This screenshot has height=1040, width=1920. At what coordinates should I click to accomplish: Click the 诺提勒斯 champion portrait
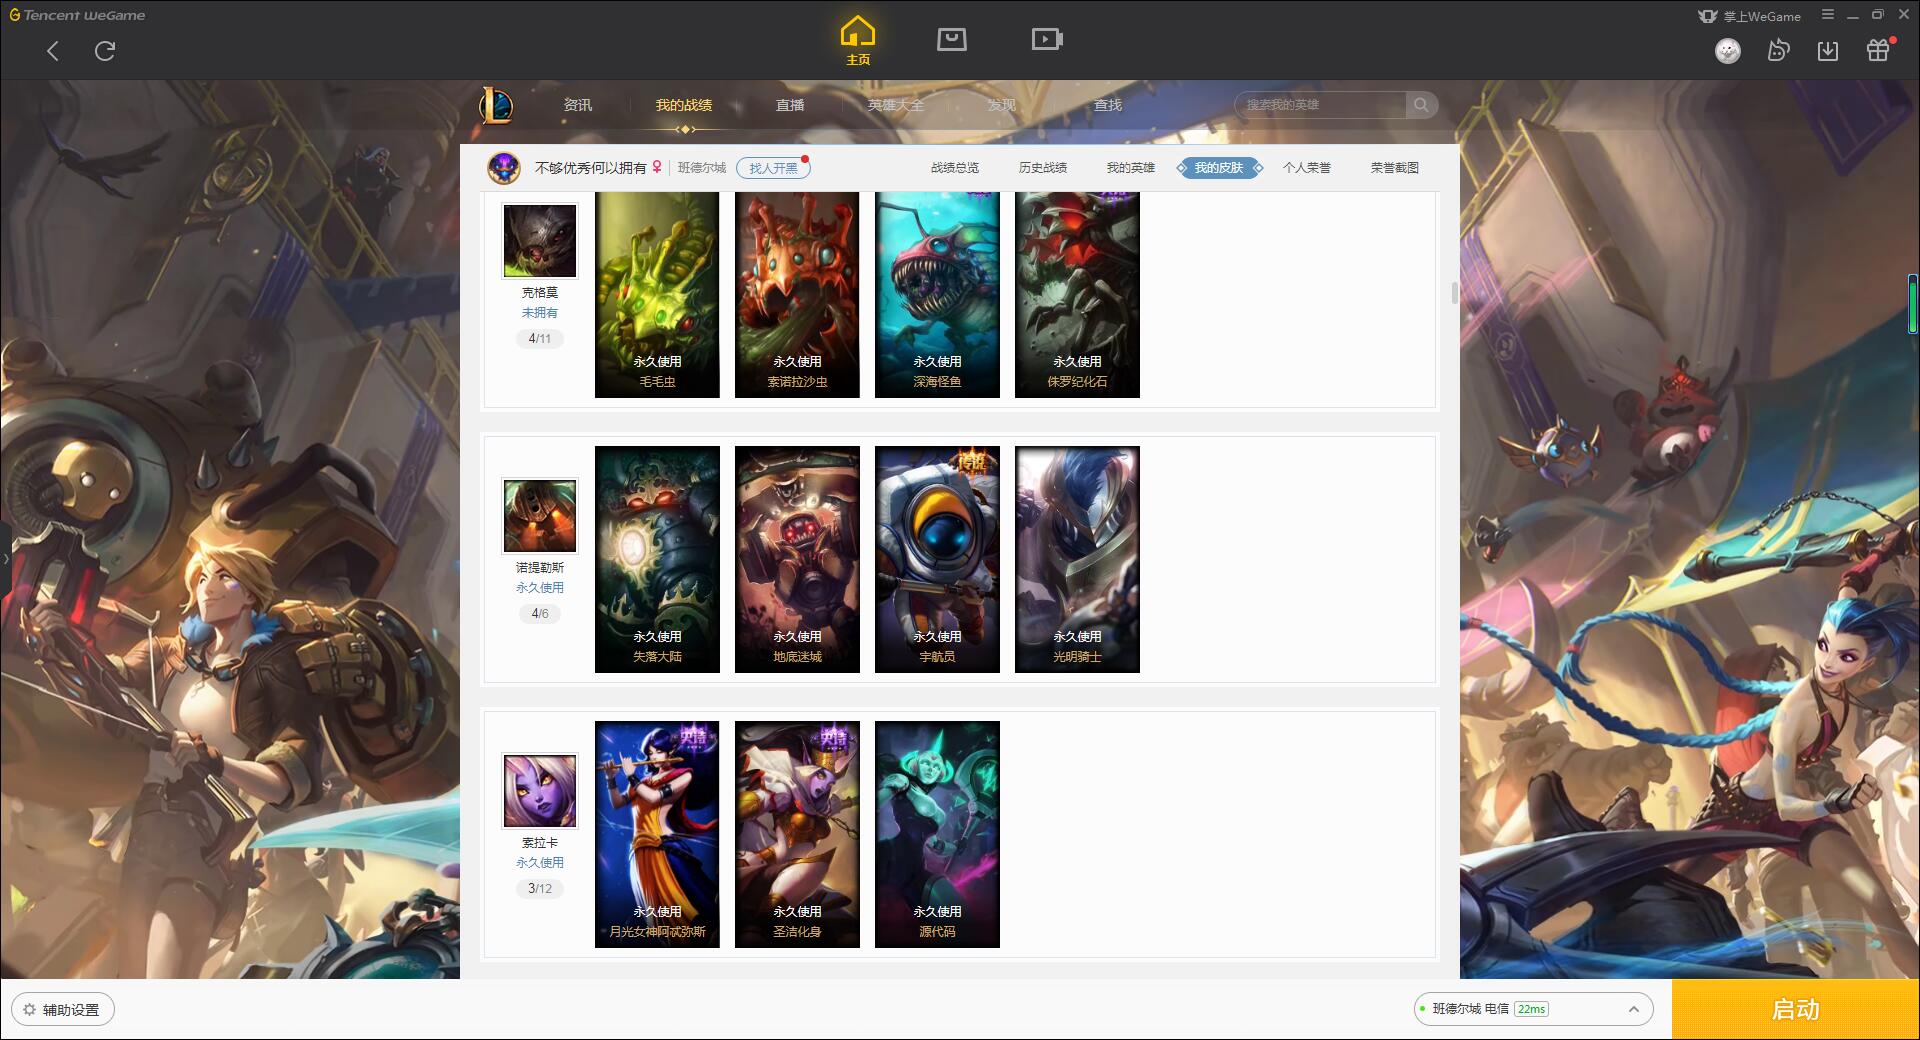coord(540,516)
